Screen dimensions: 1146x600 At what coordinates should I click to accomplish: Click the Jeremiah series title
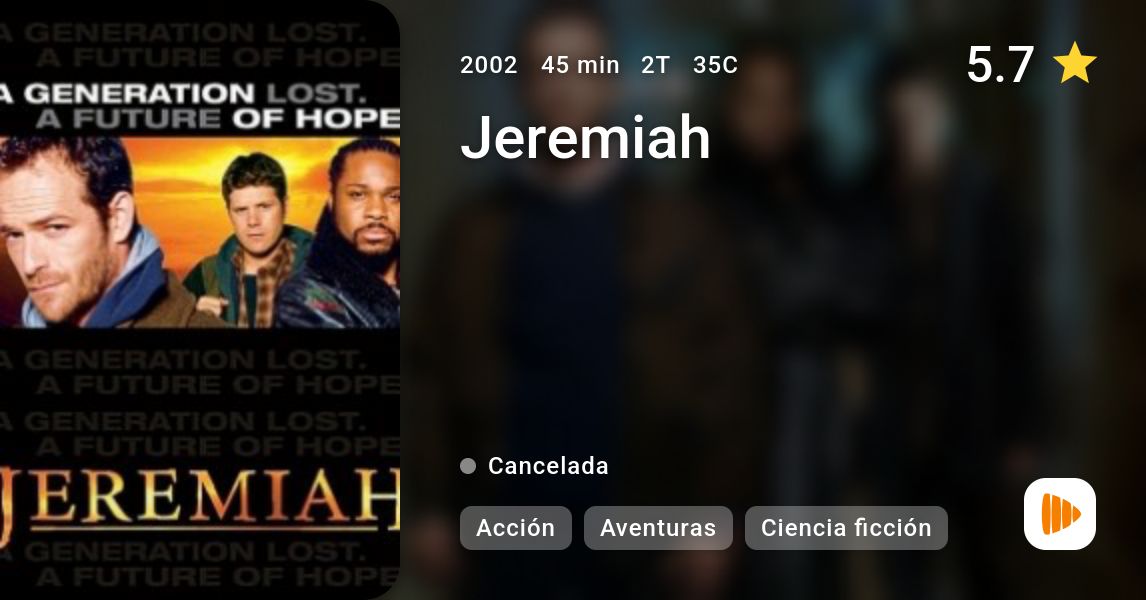pos(585,137)
